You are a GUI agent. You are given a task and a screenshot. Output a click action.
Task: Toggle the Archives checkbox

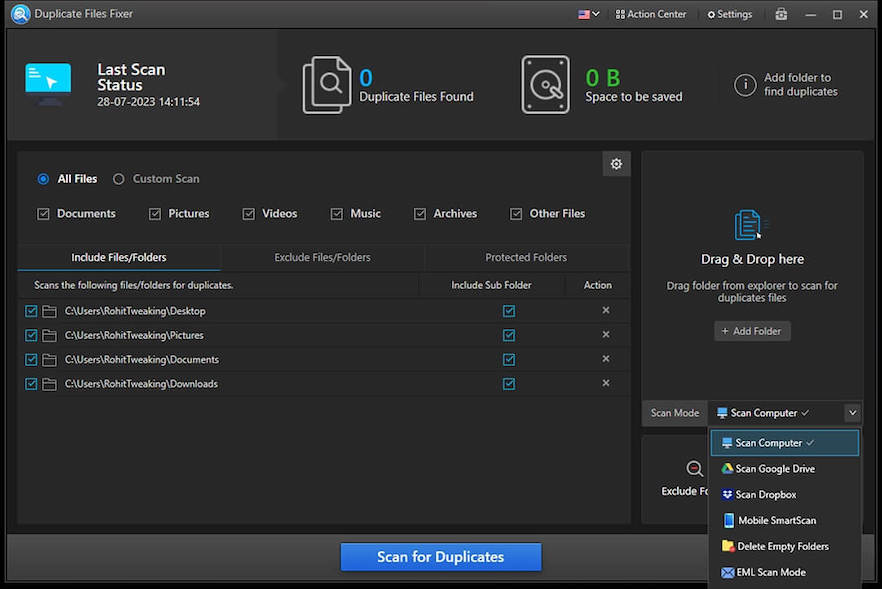click(x=420, y=214)
